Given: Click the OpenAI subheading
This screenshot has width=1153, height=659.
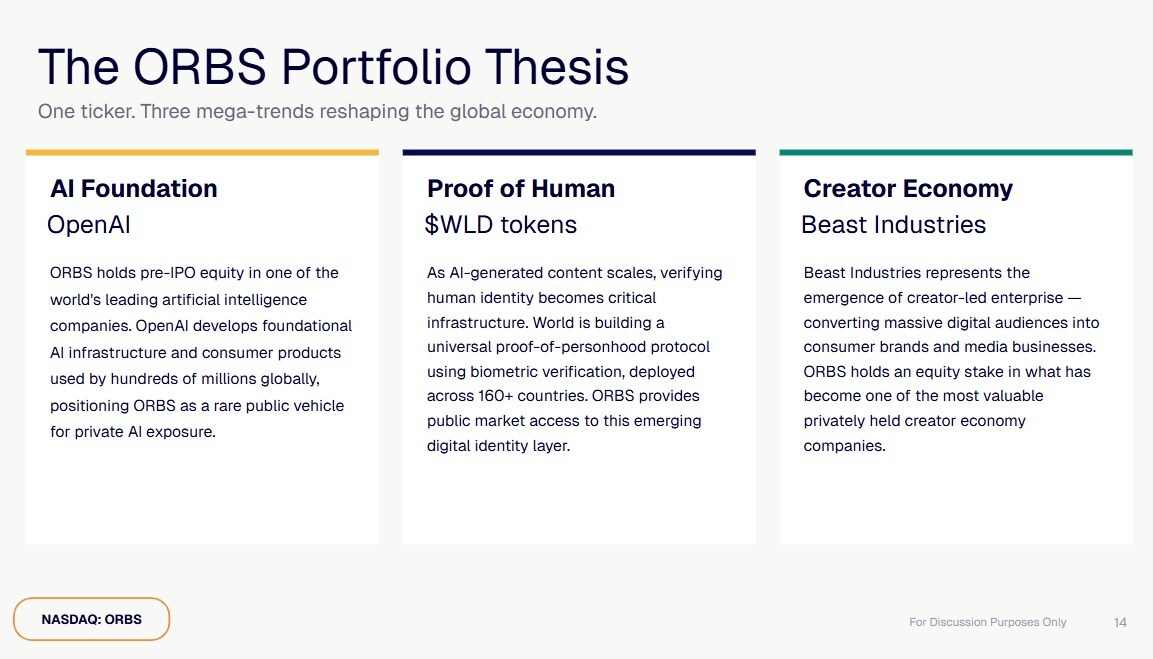Looking at the screenshot, I should 89,225.
